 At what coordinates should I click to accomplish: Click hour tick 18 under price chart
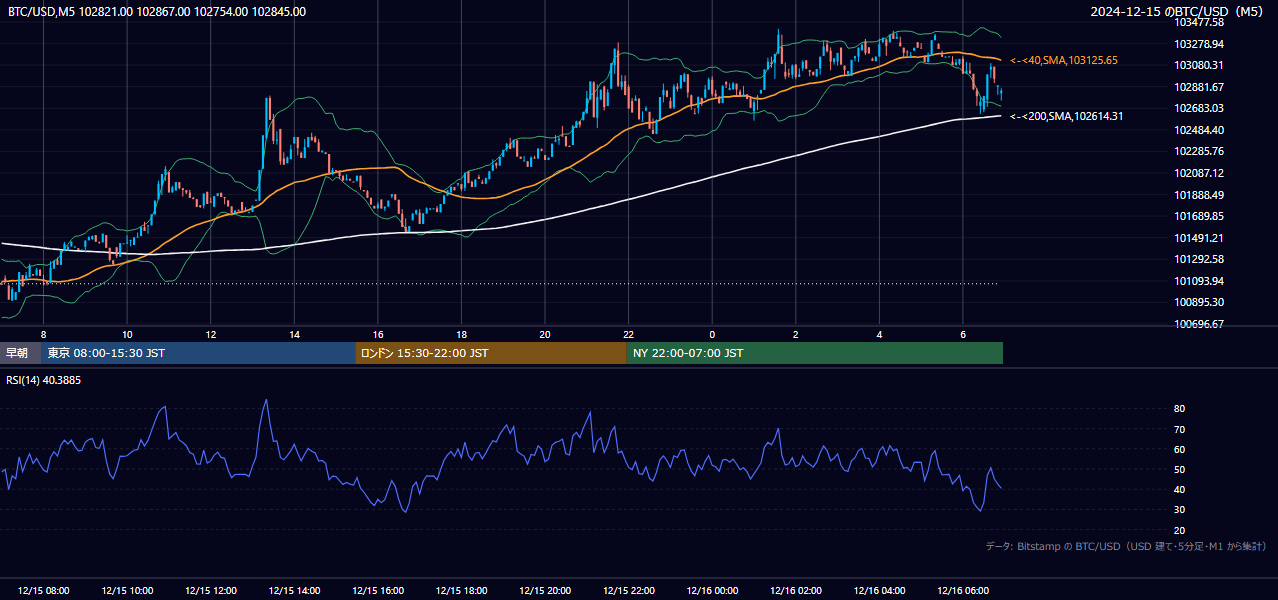click(461, 334)
